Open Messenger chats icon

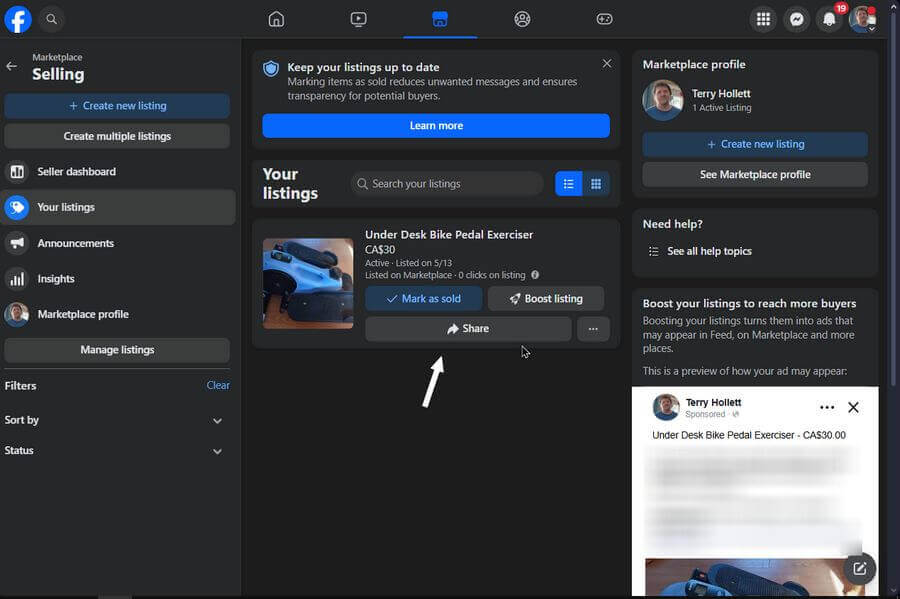pos(797,20)
